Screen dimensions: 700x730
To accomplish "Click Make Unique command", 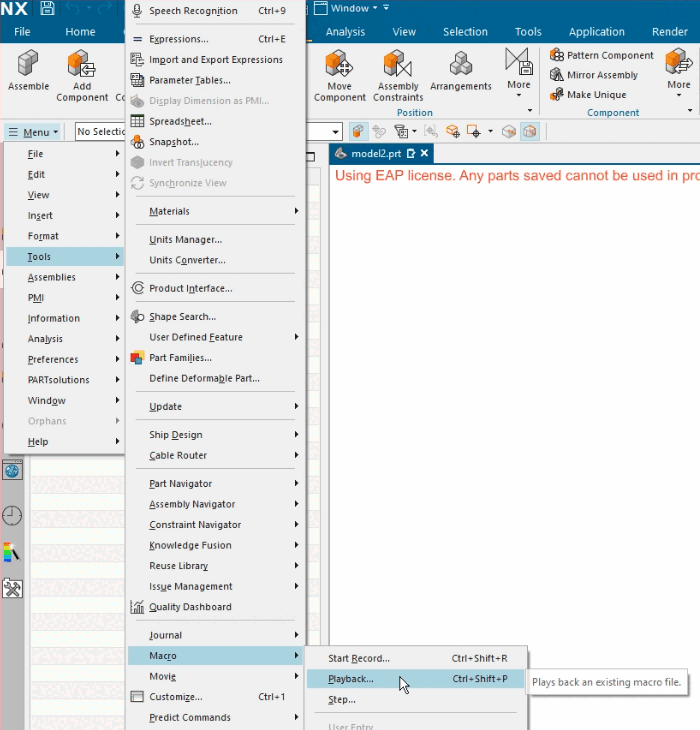I will pos(588,95).
